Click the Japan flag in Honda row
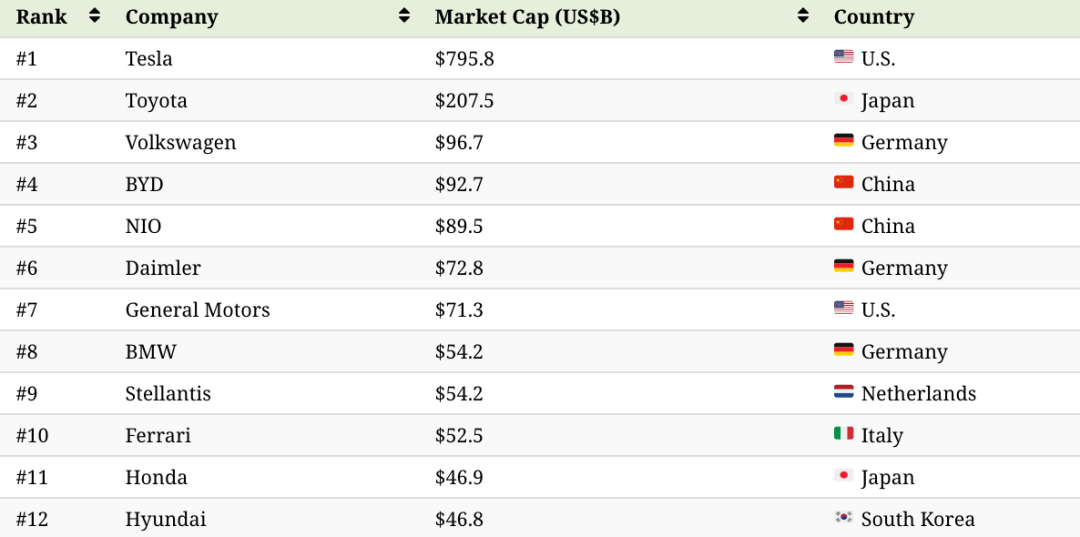Viewport: 1080px width, 537px height. point(843,476)
